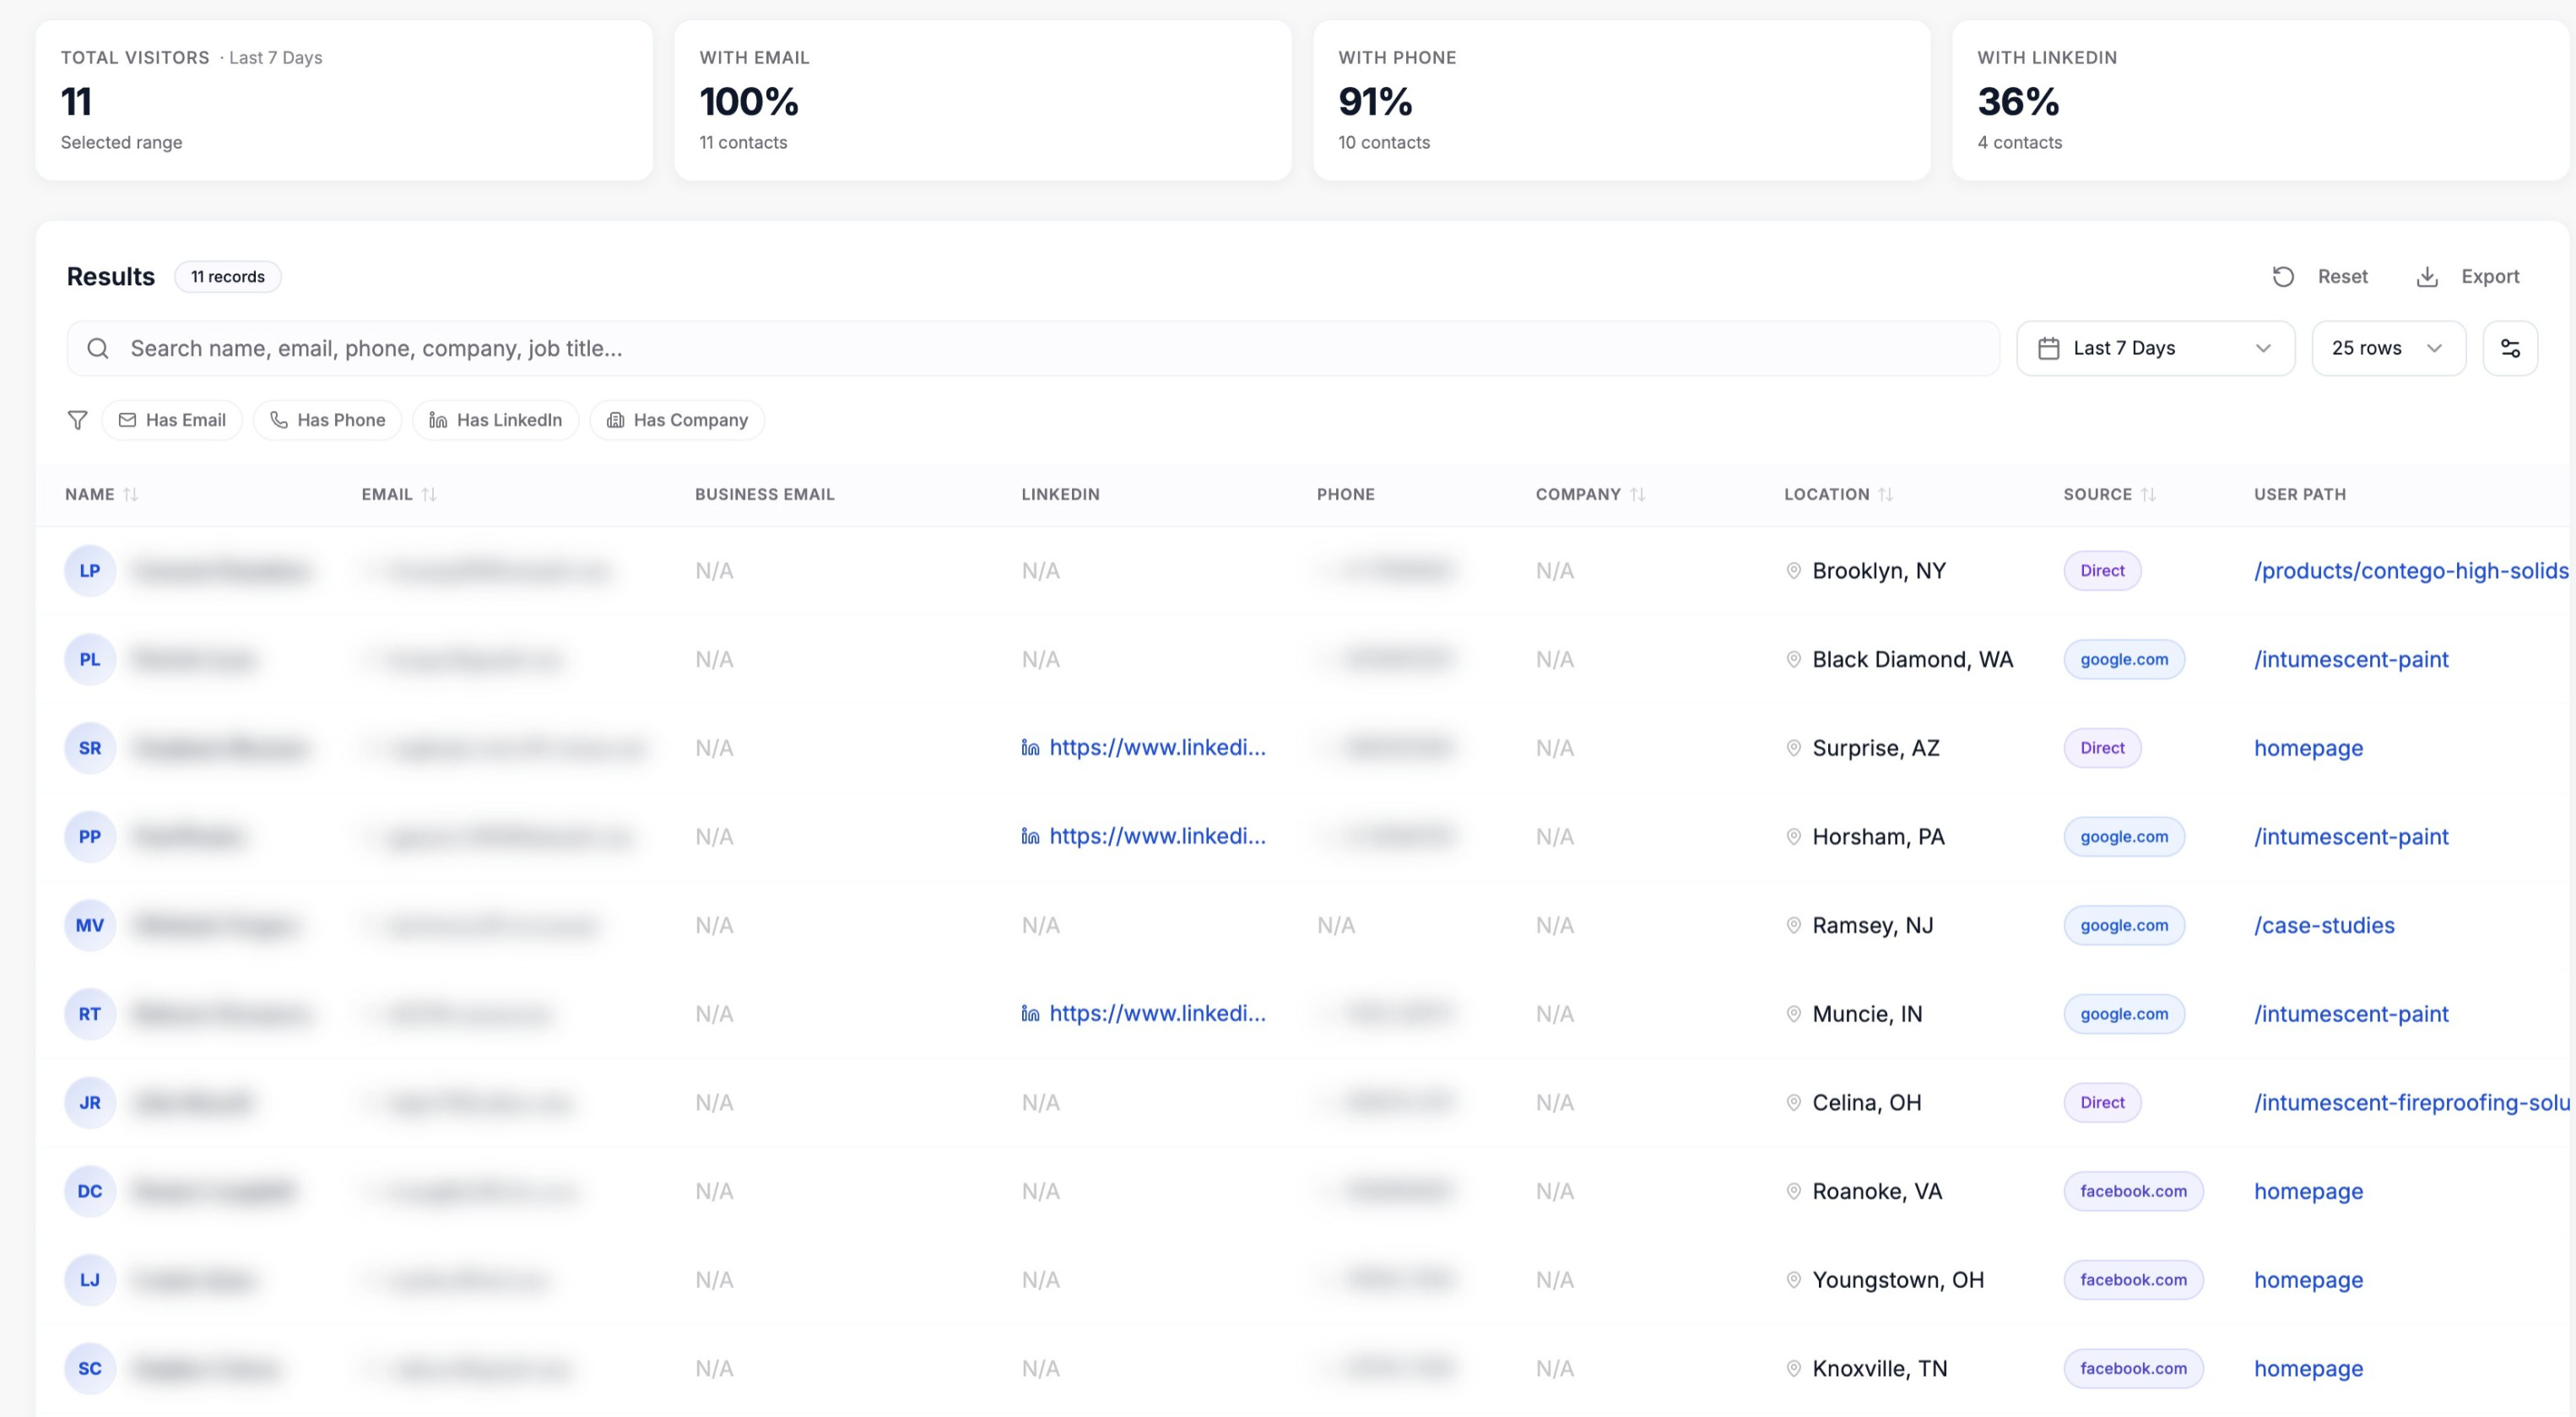Open /case-studies user path link
This screenshot has height=1417, width=2576.
[x=2324, y=925]
